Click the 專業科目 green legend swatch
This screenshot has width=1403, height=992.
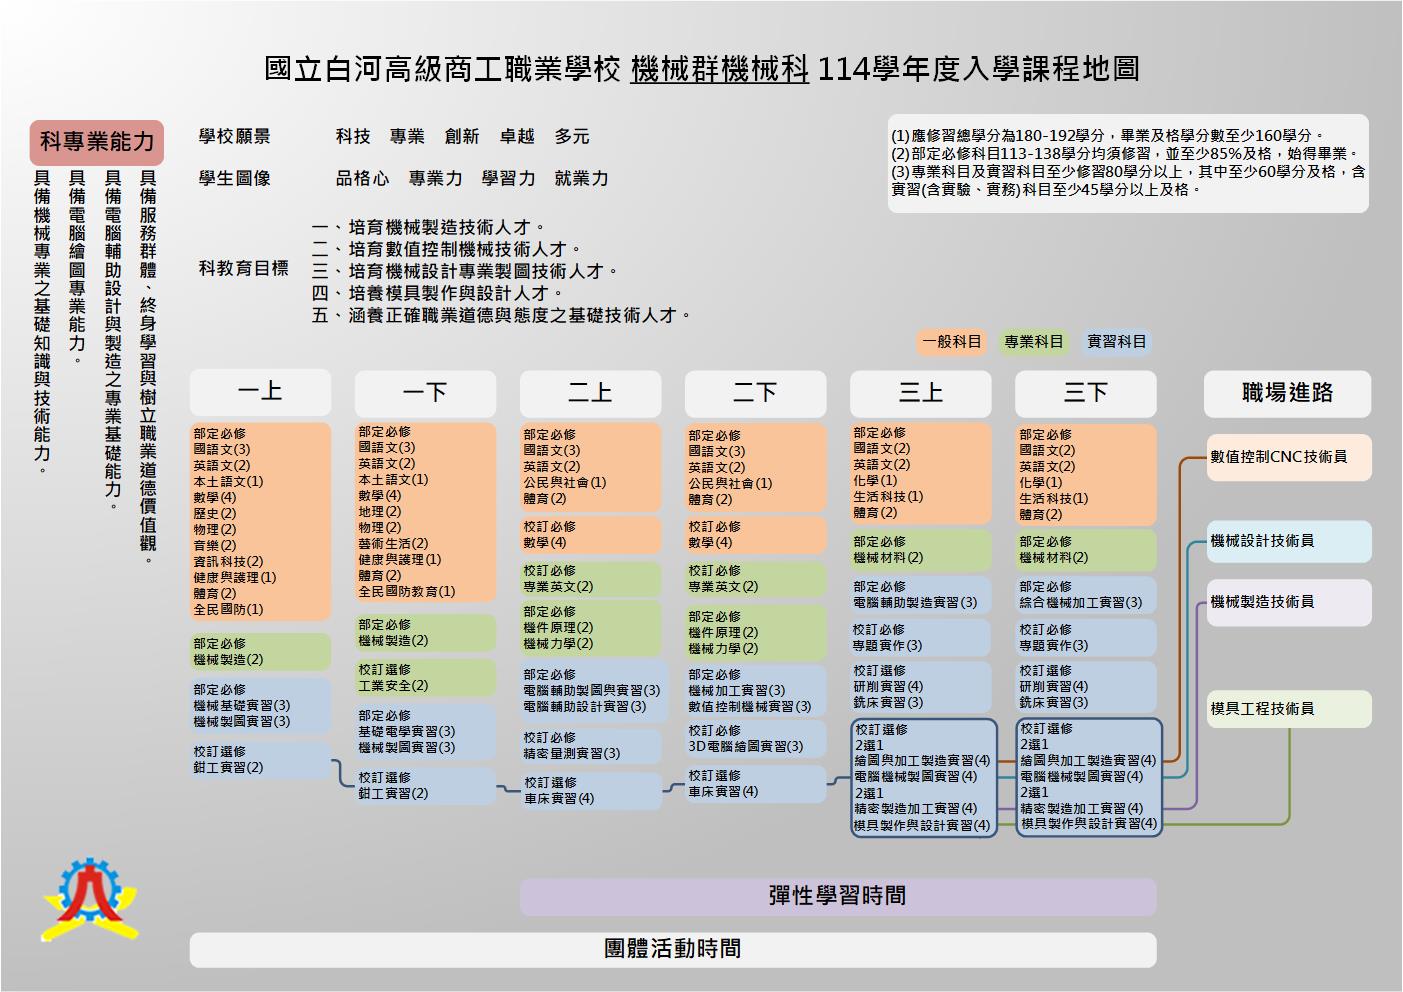[x=1034, y=342]
